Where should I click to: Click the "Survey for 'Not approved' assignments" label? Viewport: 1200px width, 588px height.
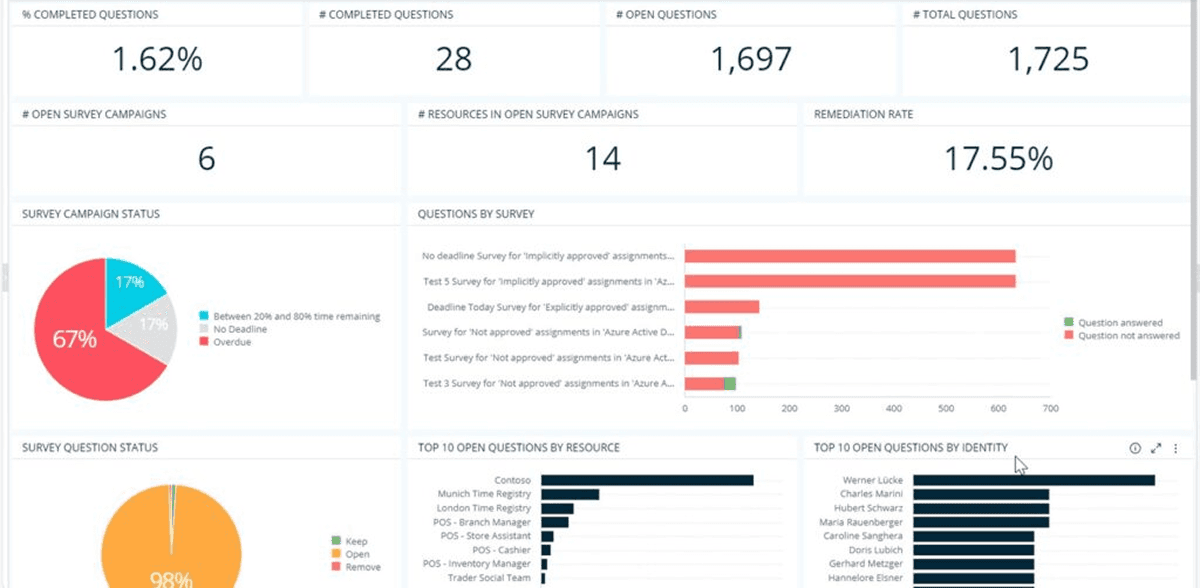pos(549,332)
